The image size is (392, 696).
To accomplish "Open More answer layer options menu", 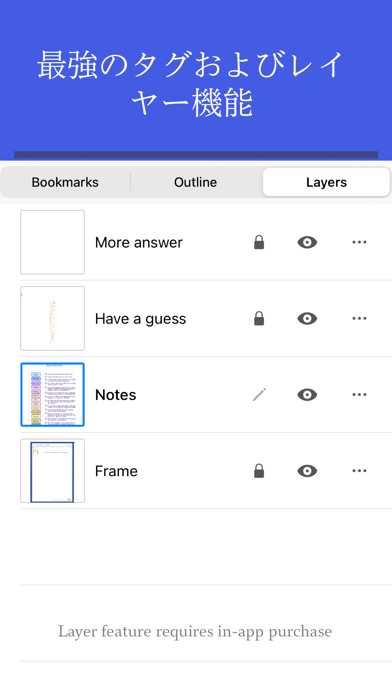I will 359,242.
